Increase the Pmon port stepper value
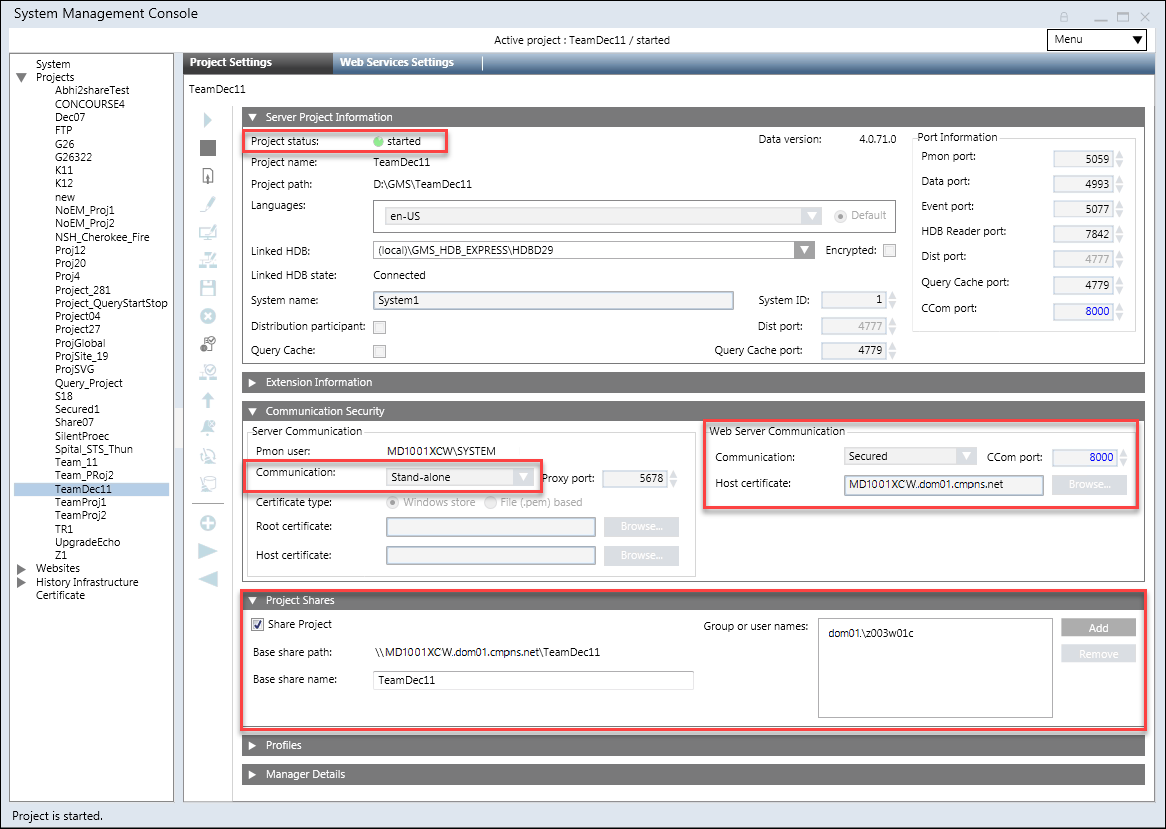 point(1119,153)
